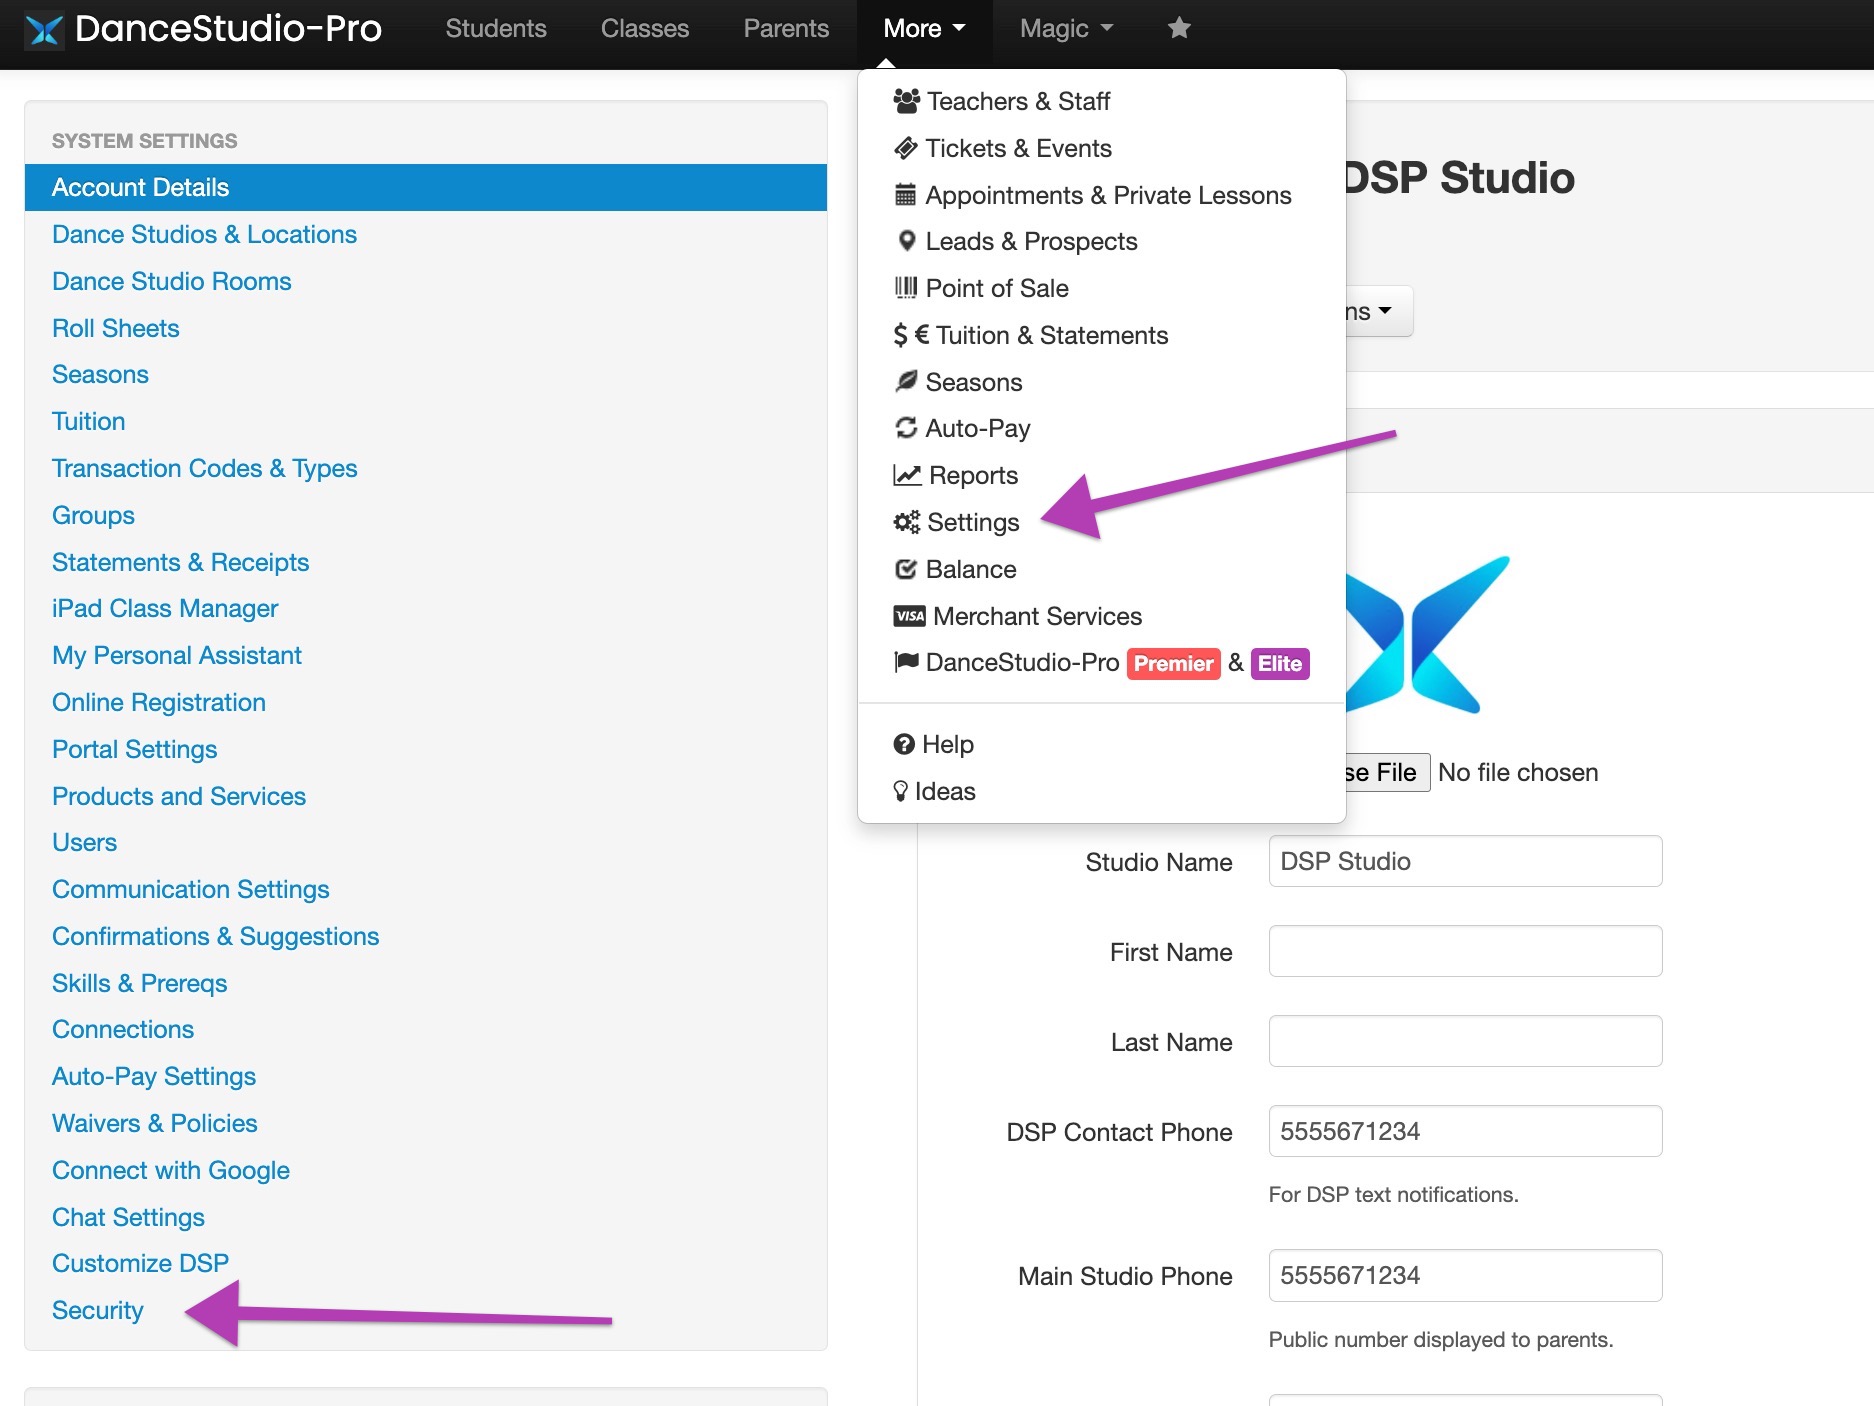Open Connect with Google
This screenshot has height=1406, width=1874.
(171, 1170)
